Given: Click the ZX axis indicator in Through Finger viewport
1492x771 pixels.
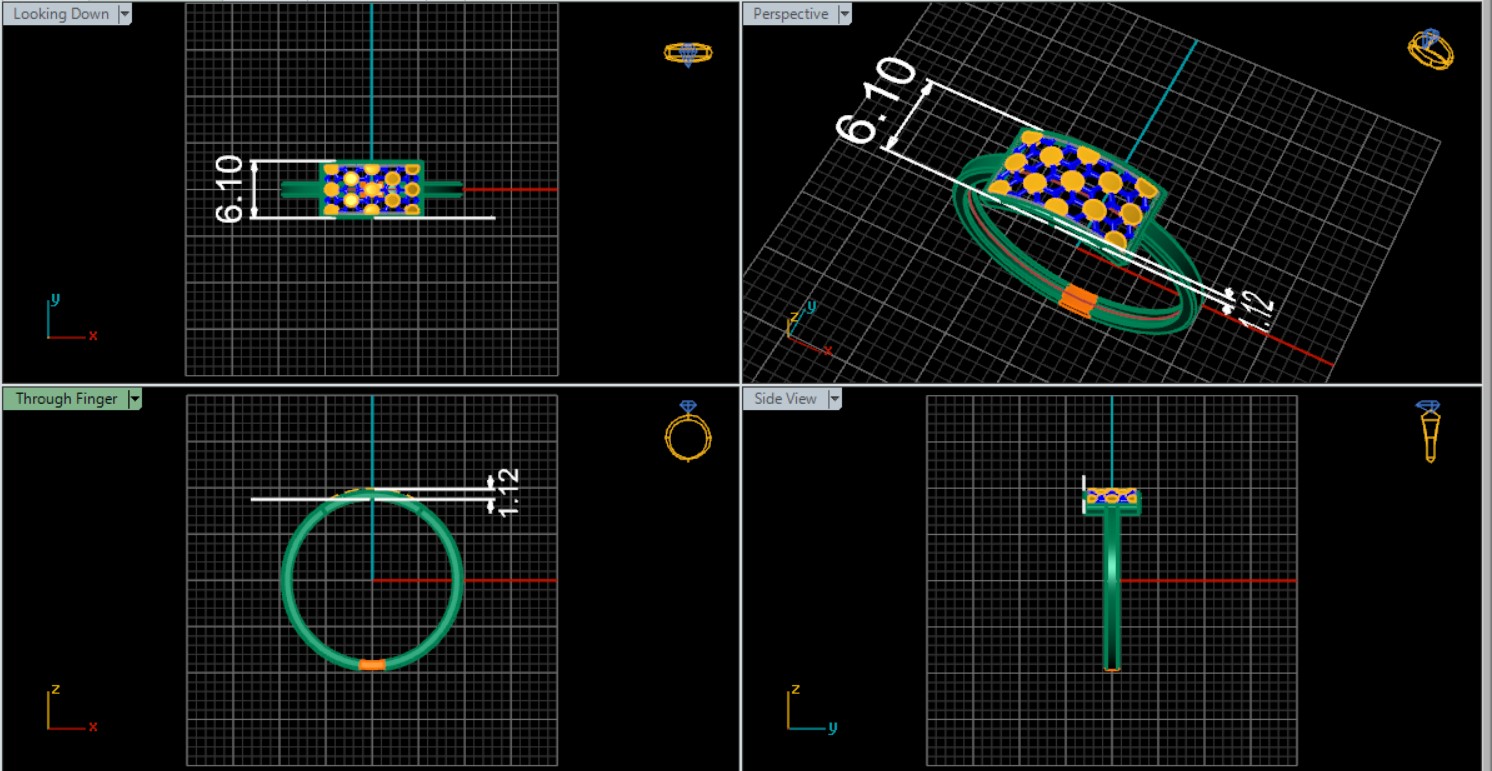Looking at the screenshot, I should coord(62,712).
